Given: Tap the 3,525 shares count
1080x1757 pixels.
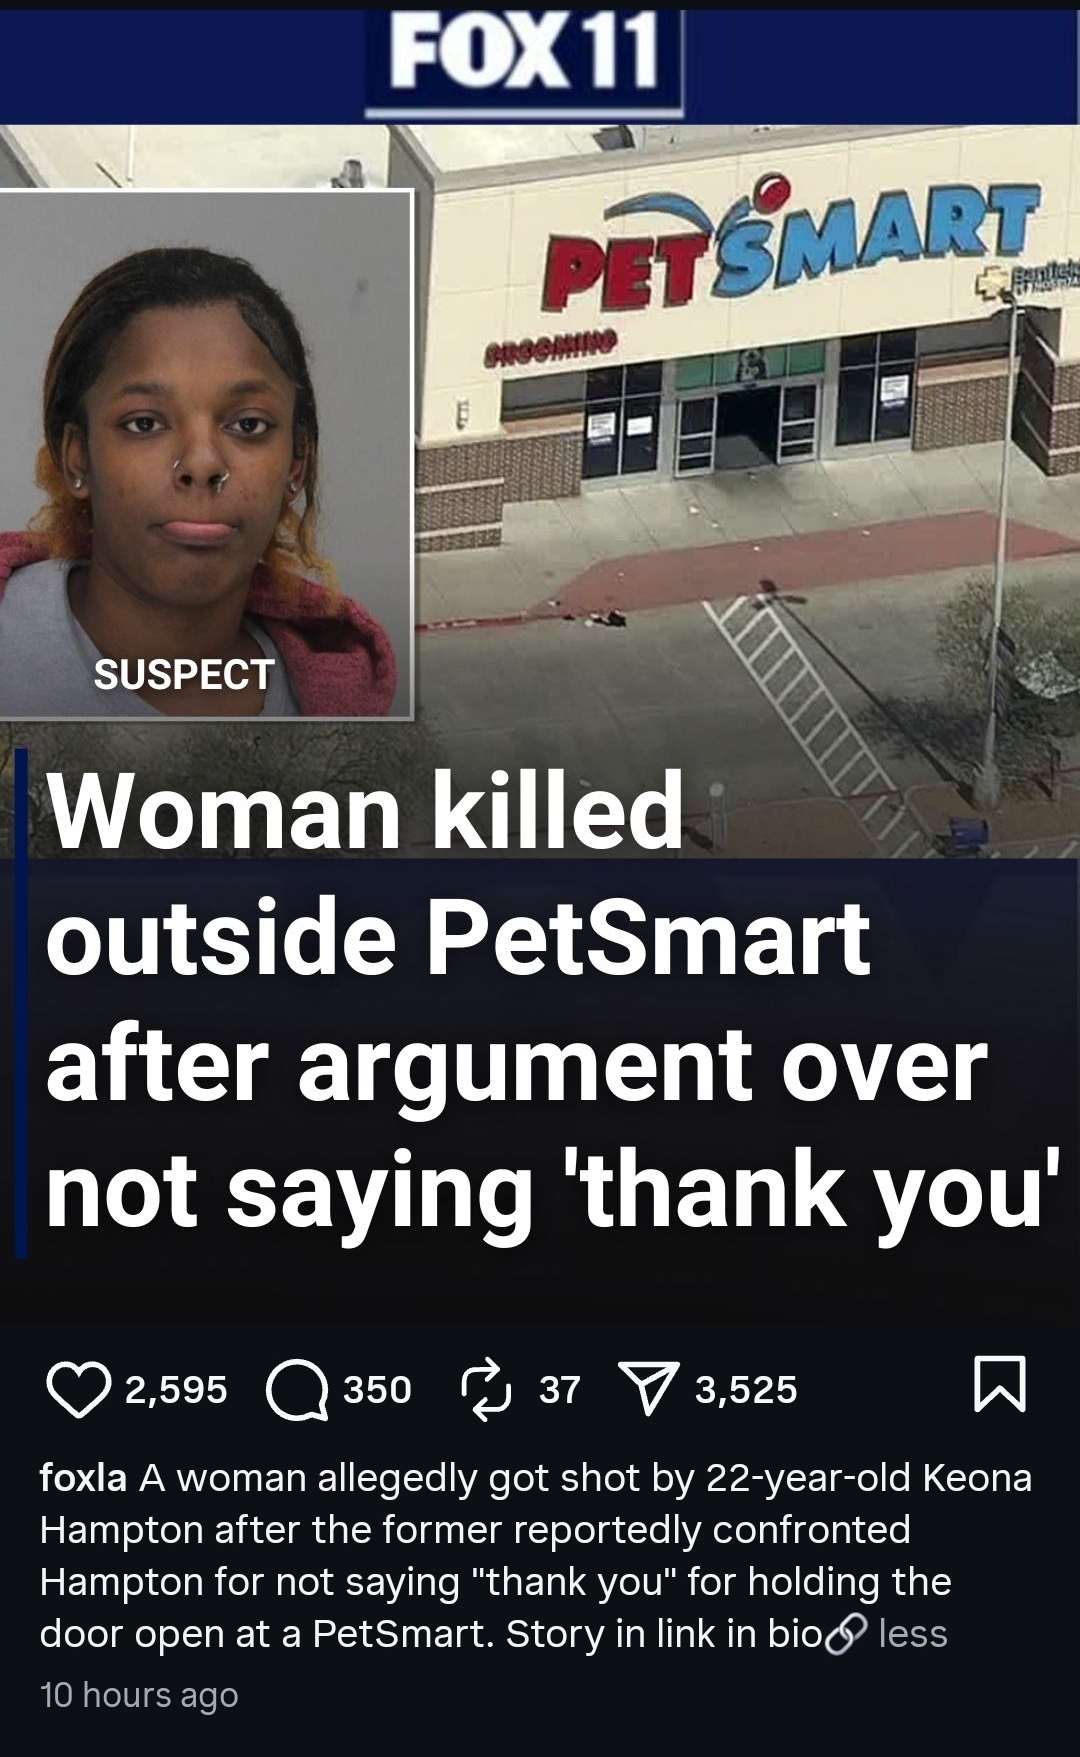Looking at the screenshot, I should [746, 1390].
